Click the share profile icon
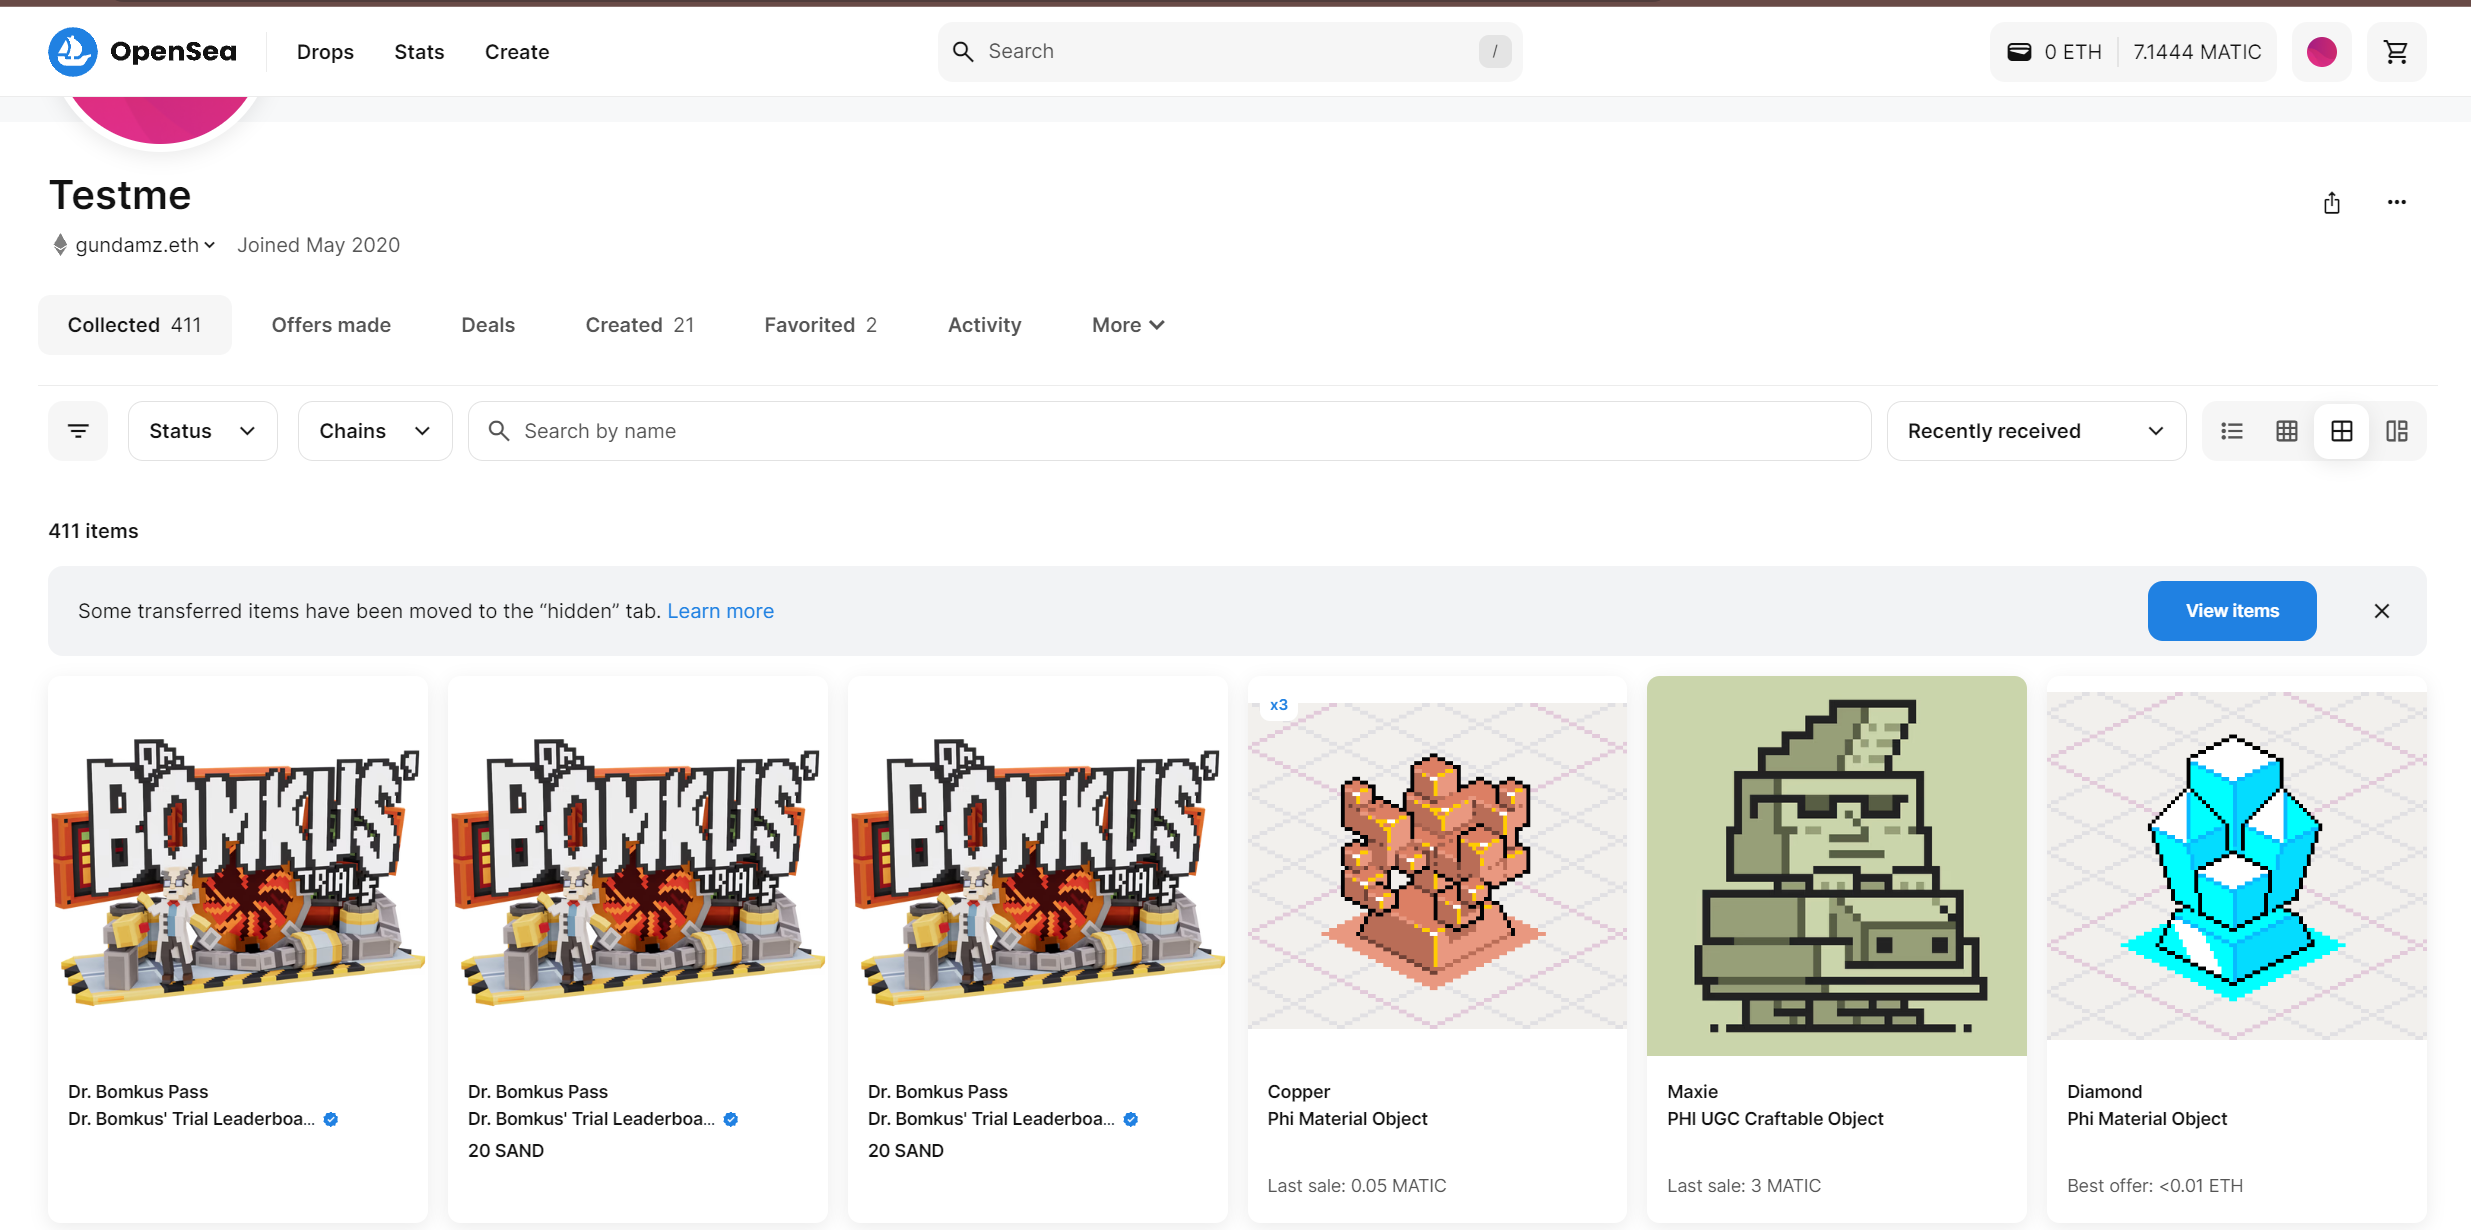Image resolution: width=2471 pixels, height=1230 pixels. pyautogui.click(x=2332, y=203)
